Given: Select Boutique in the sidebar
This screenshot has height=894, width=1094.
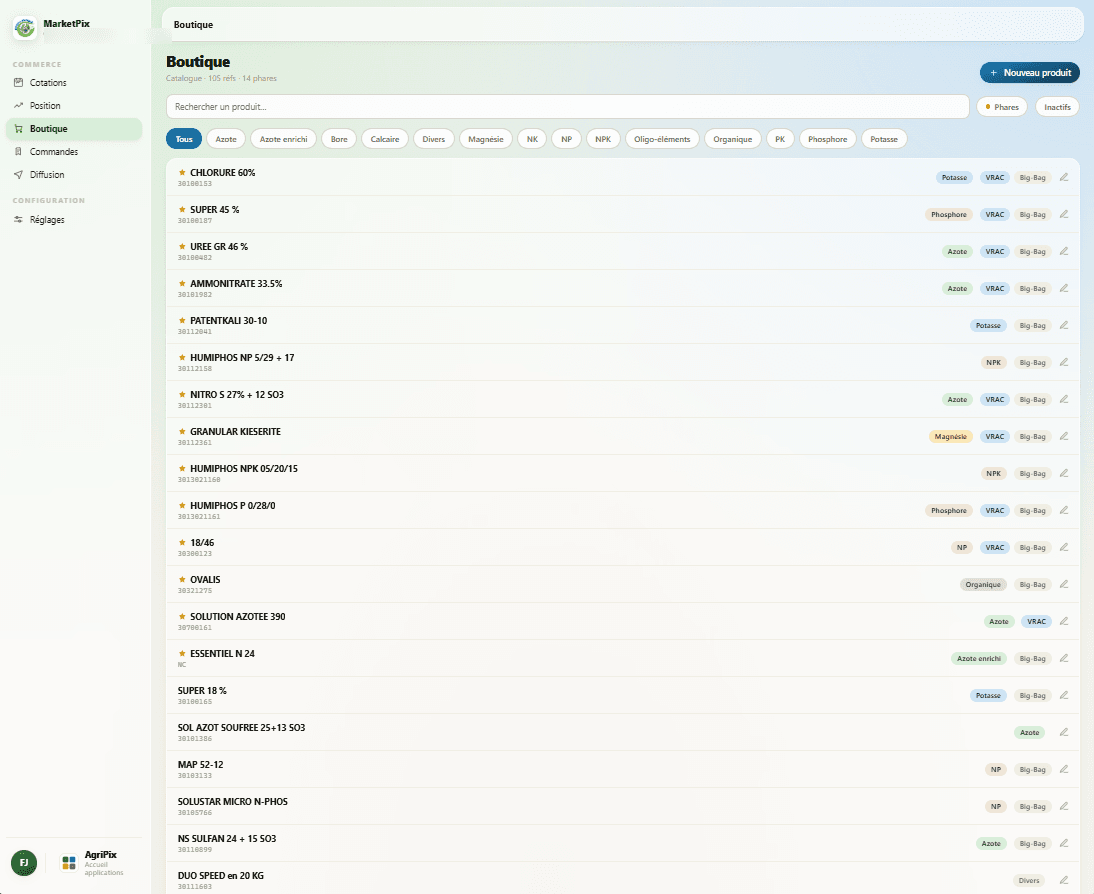Looking at the screenshot, I should (74, 128).
